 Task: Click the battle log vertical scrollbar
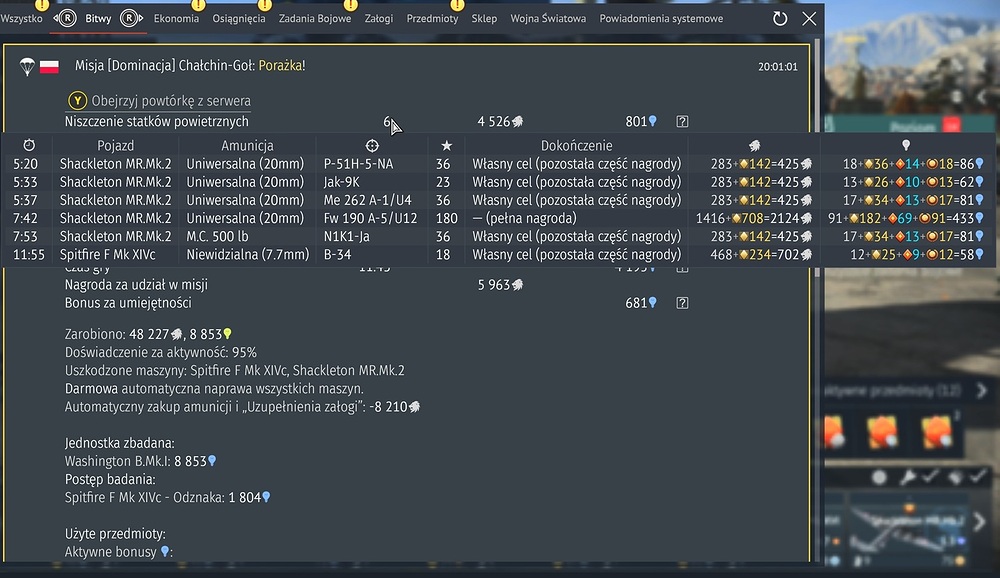click(816, 159)
